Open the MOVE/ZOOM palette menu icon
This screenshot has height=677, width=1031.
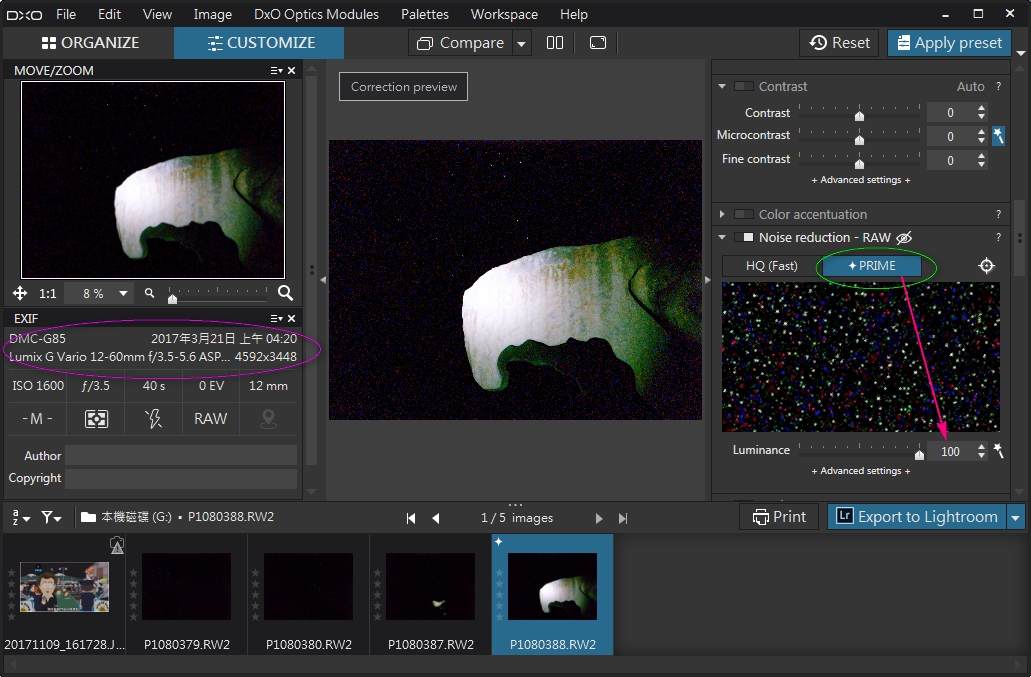(x=276, y=70)
